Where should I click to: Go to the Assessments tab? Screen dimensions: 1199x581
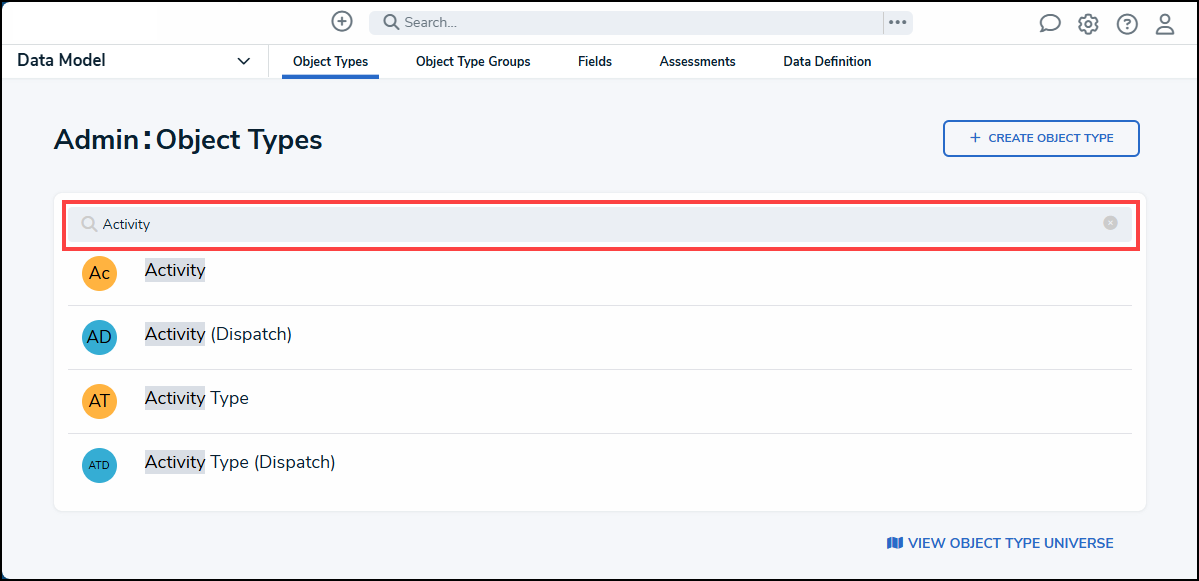[697, 62]
